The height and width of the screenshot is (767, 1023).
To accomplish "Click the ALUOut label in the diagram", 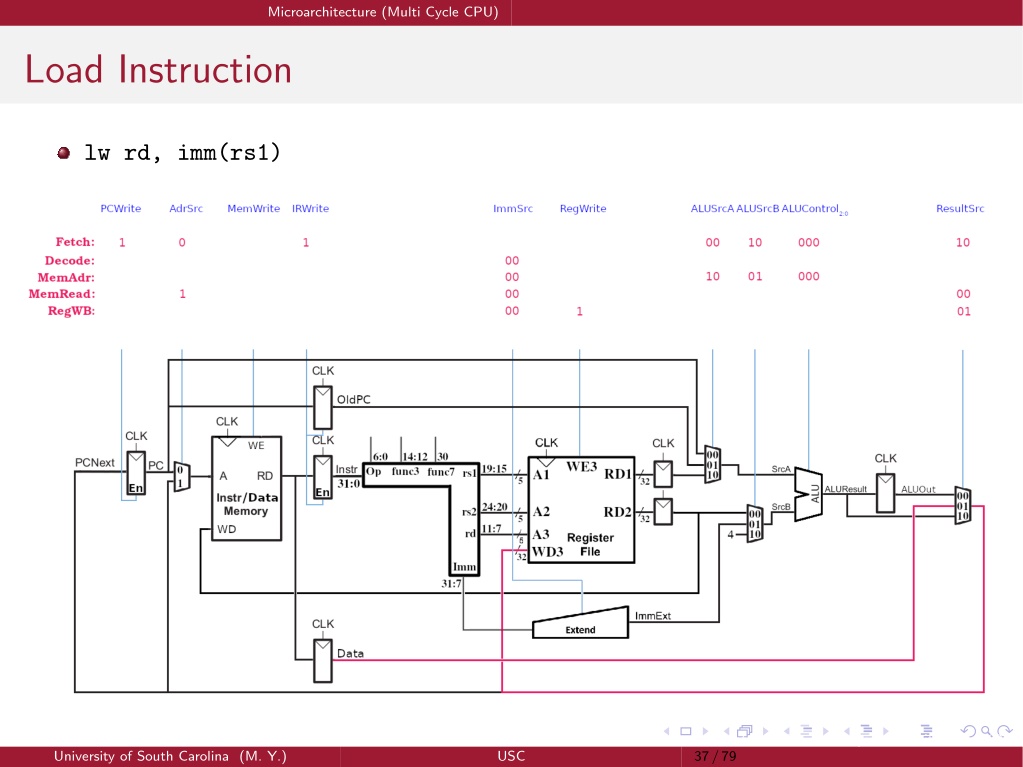I will (x=918, y=489).
